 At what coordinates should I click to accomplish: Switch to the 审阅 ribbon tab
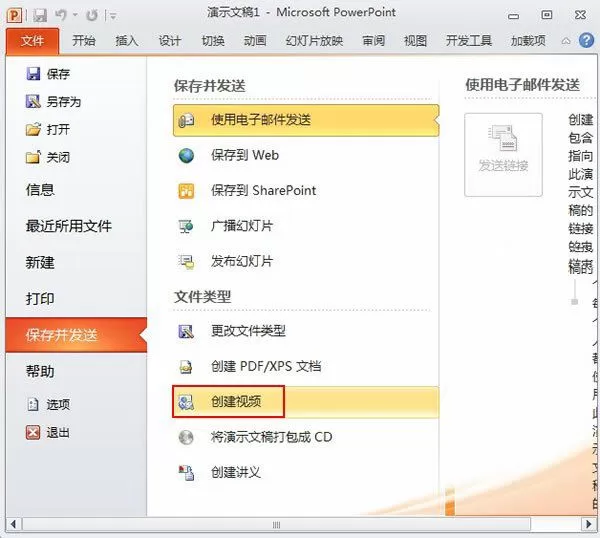(x=373, y=41)
